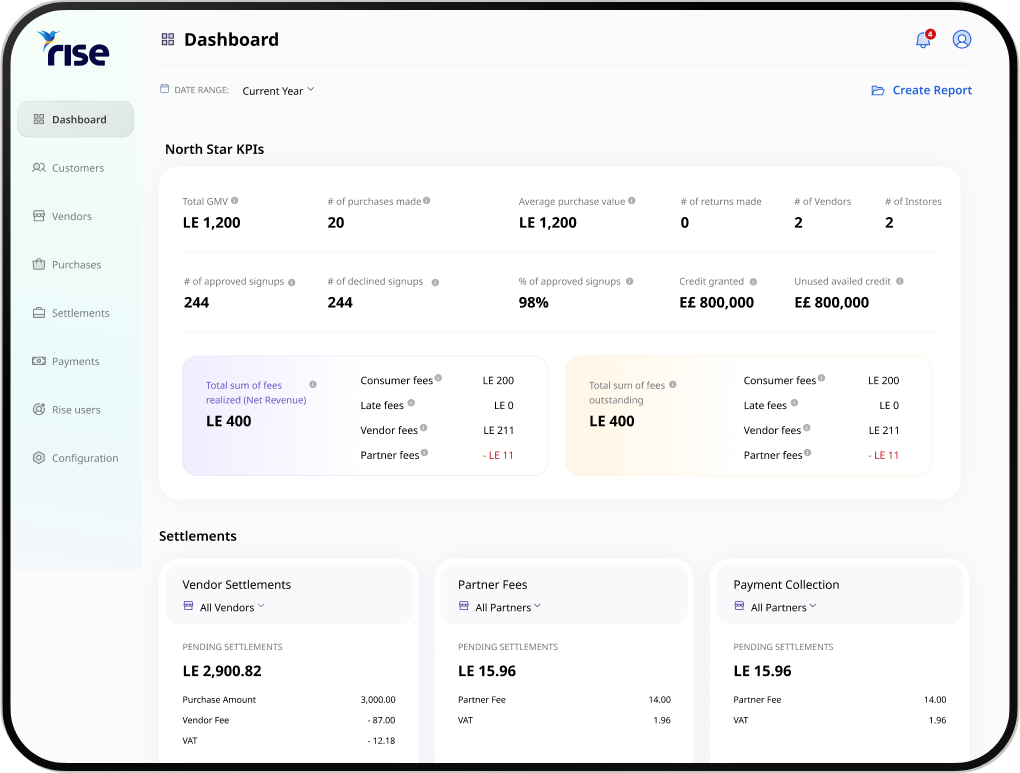Open All Partners dropdown under Partner Fees

point(507,607)
